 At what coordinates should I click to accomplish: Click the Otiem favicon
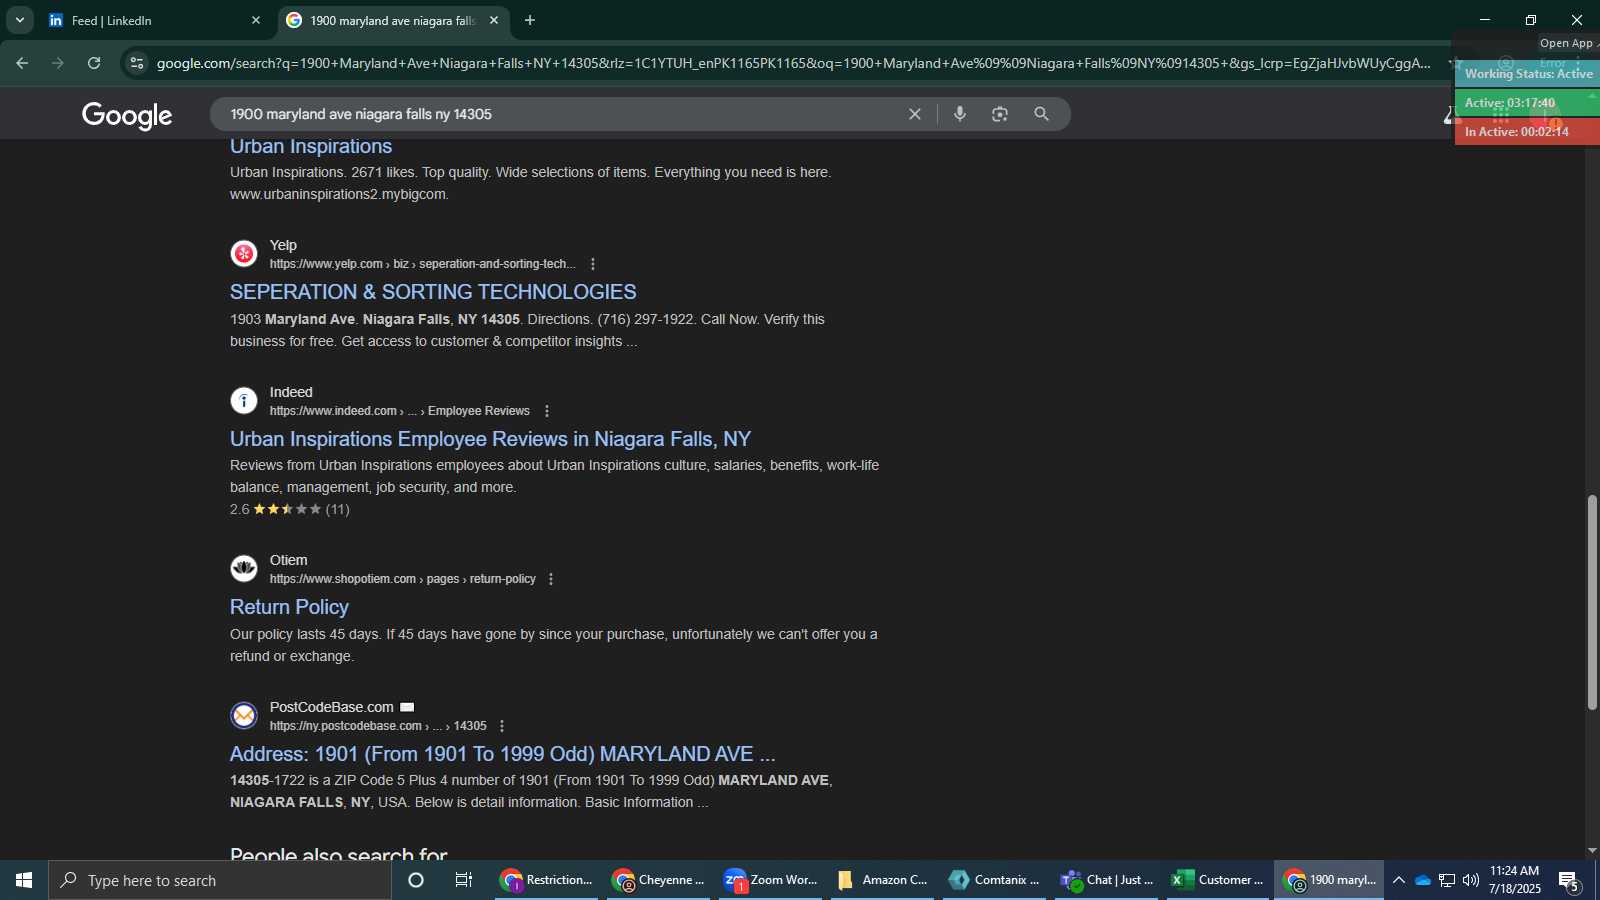click(244, 568)
